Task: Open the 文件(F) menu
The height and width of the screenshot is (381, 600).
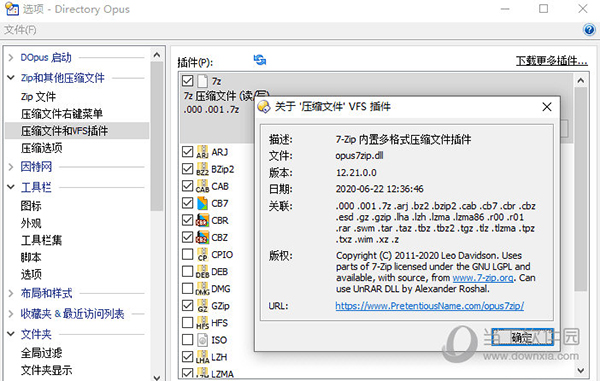Action: coord(20,30)
